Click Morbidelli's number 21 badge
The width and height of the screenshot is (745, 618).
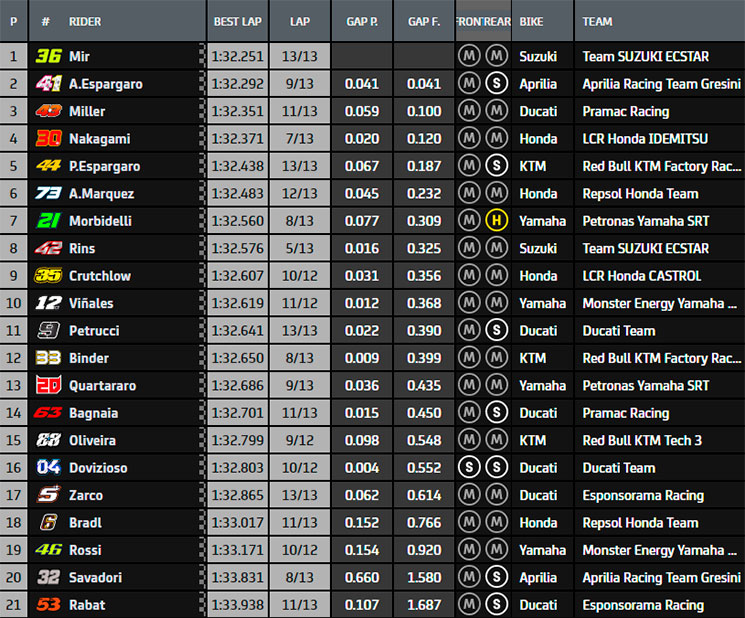48,221
